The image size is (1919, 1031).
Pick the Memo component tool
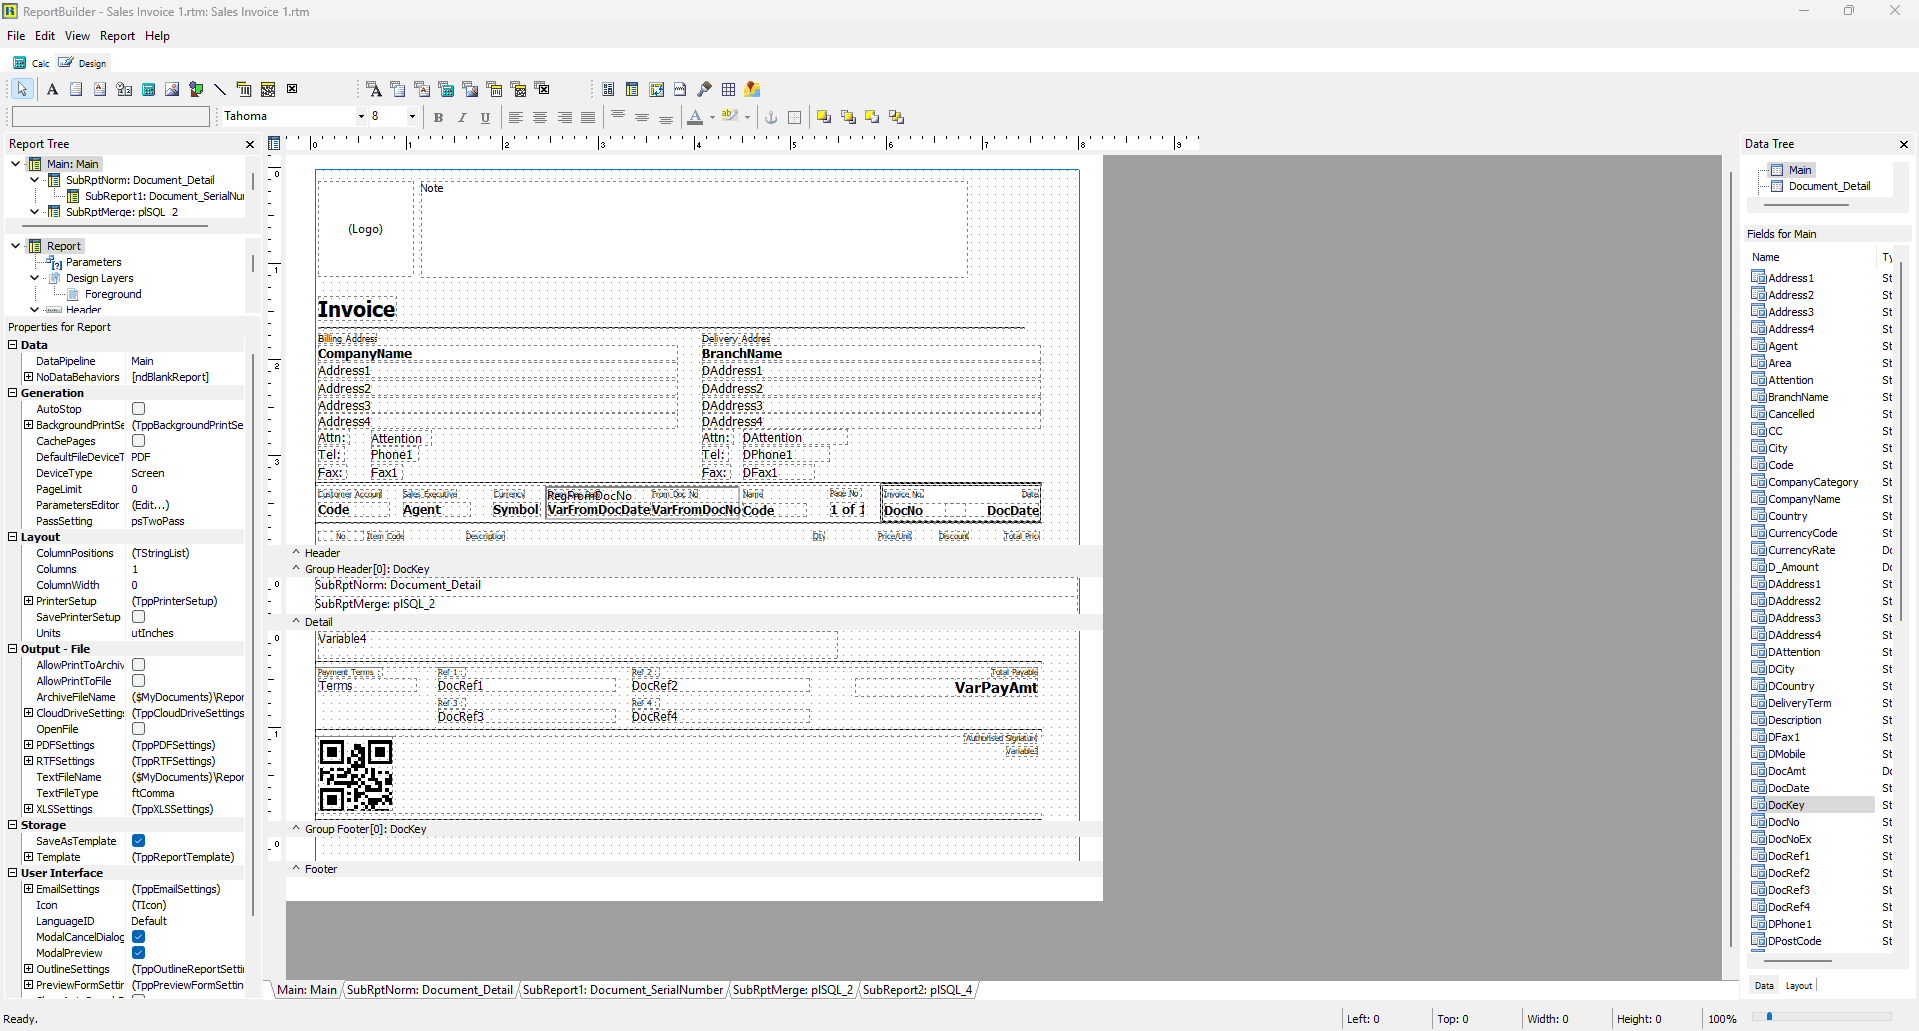pos(76,89)
